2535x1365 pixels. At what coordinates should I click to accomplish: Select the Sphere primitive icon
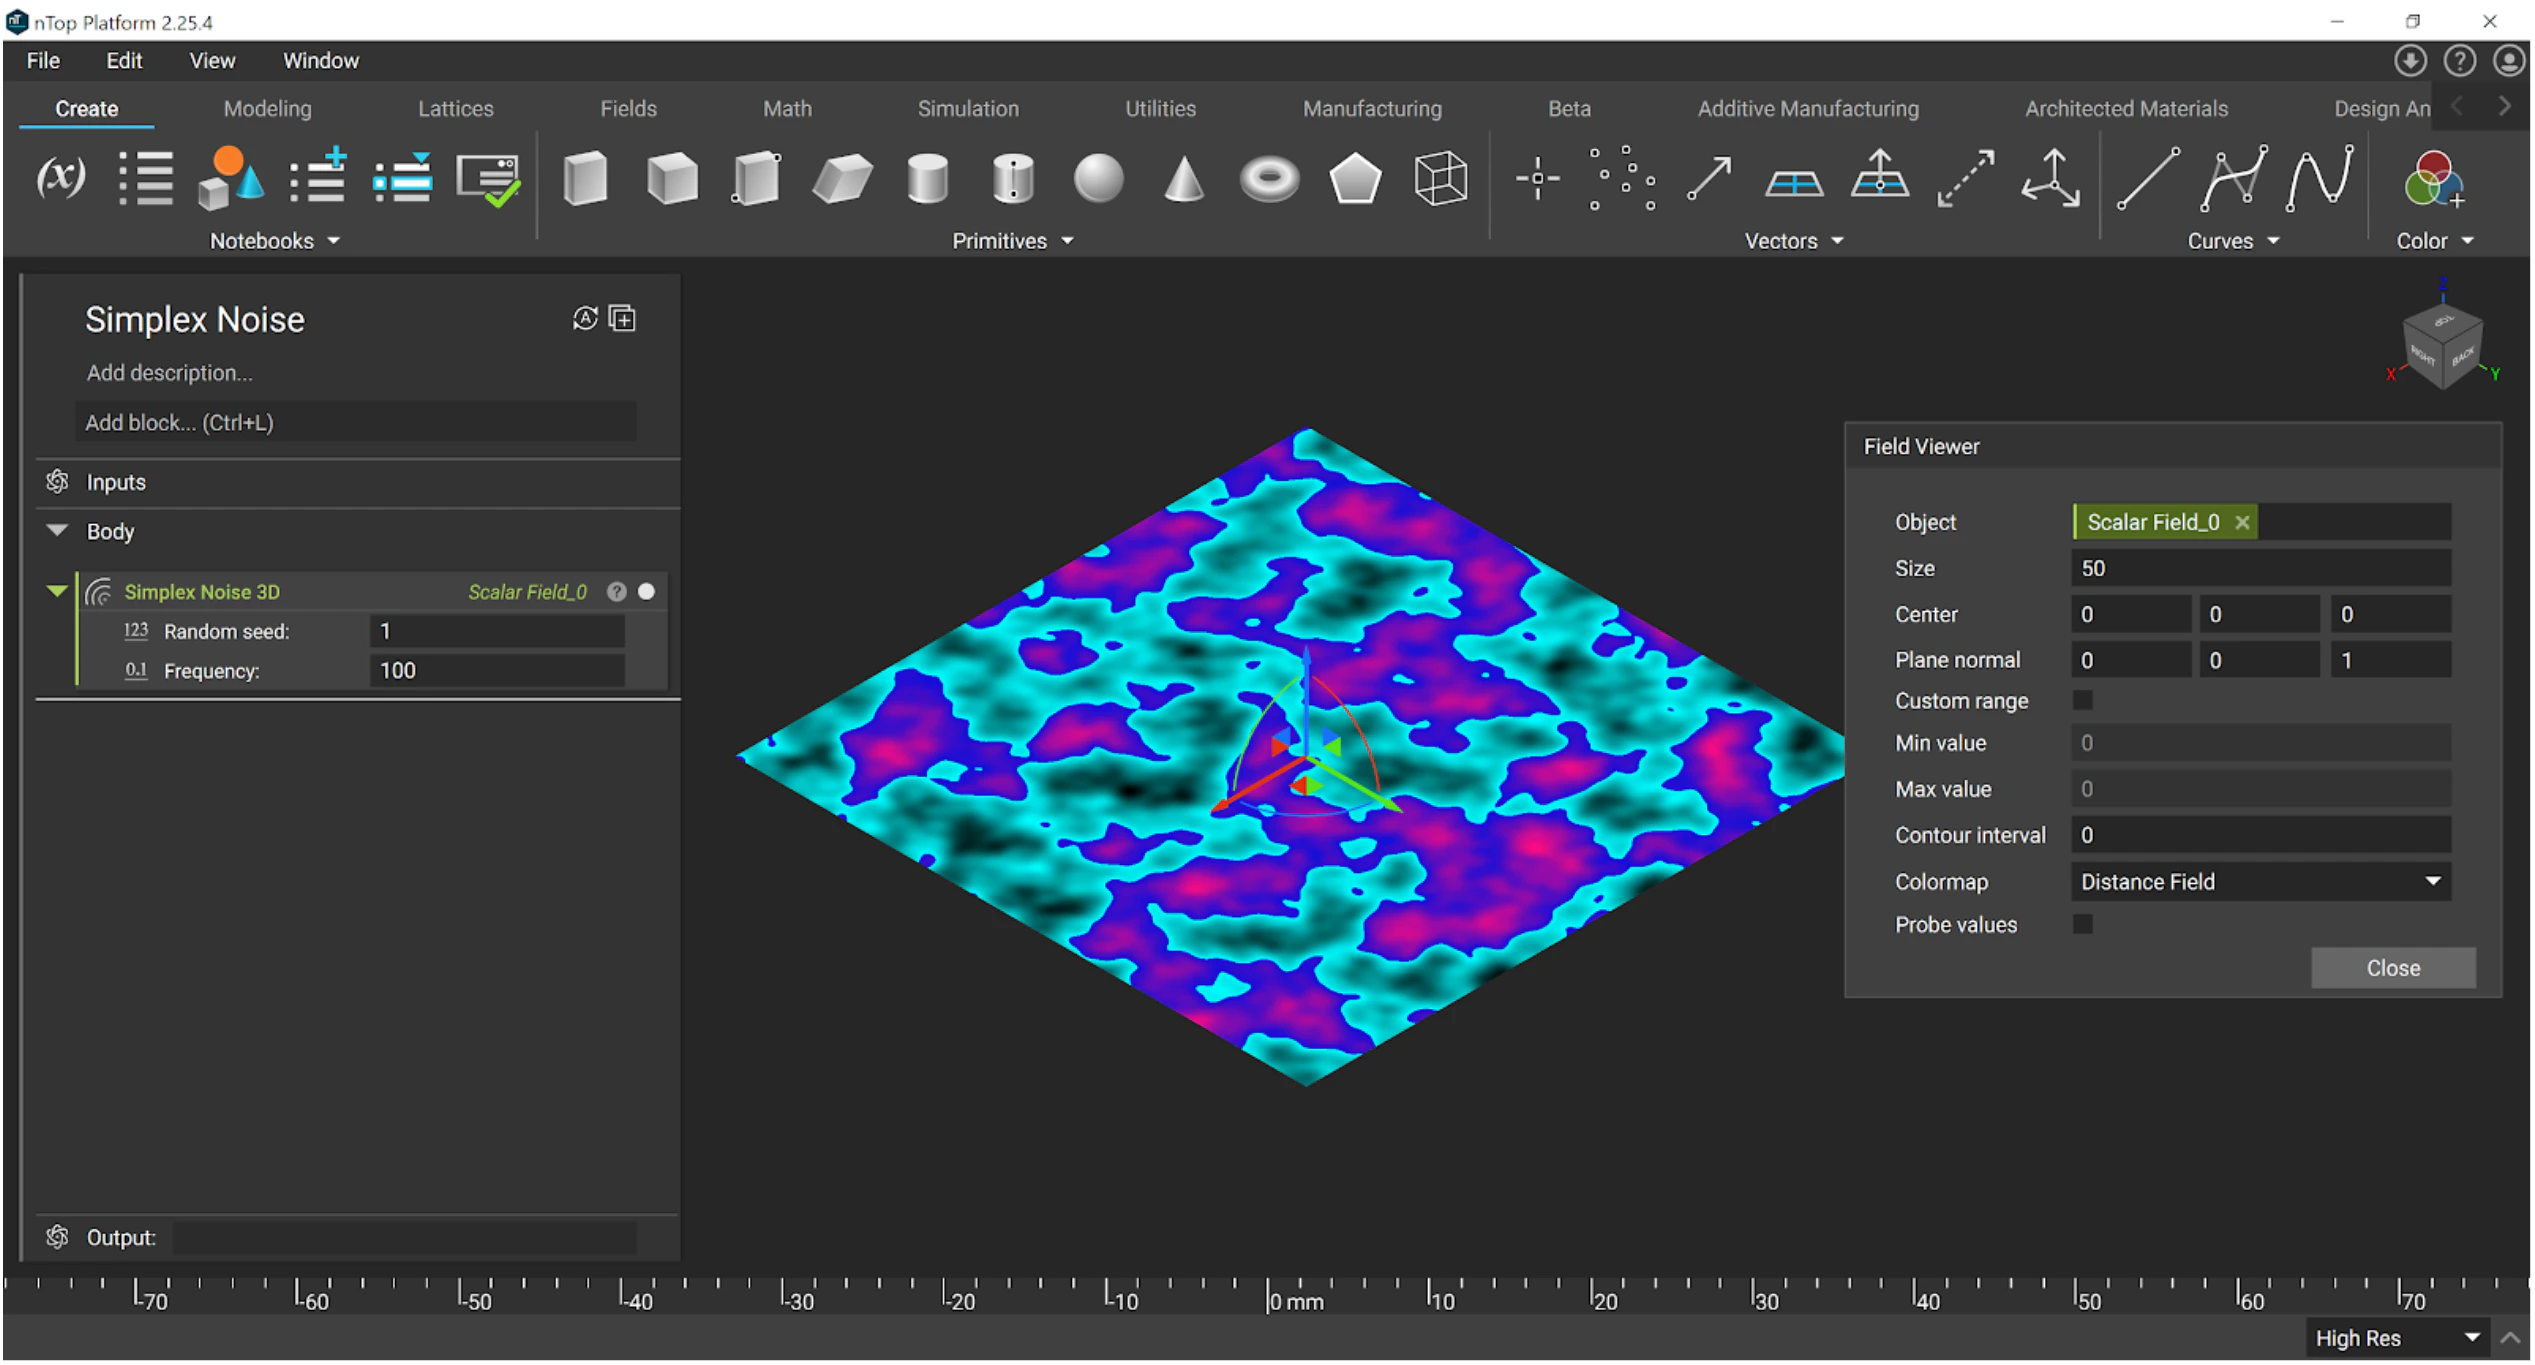[x=1098, y=180]
